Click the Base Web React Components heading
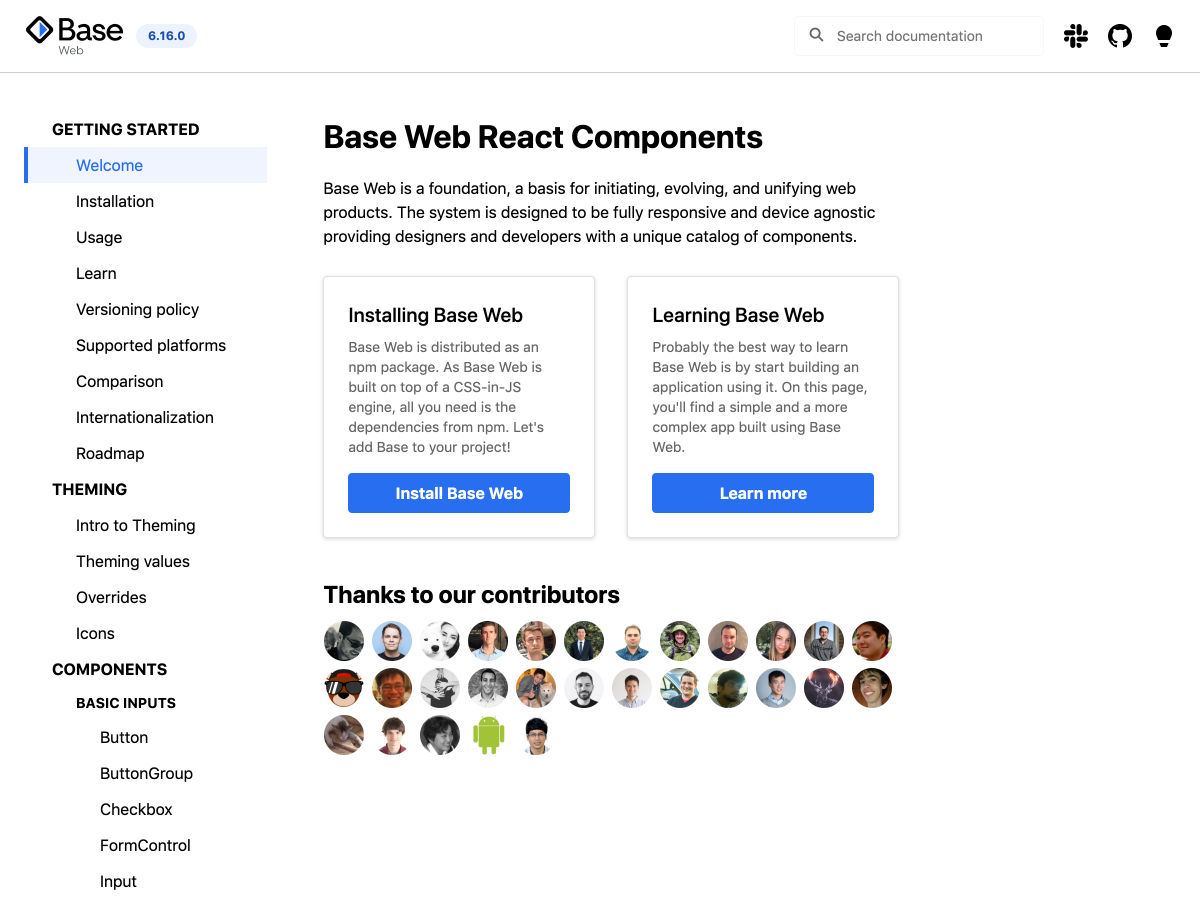This screenshot has height=900, width=1200. tap(543, 137)
